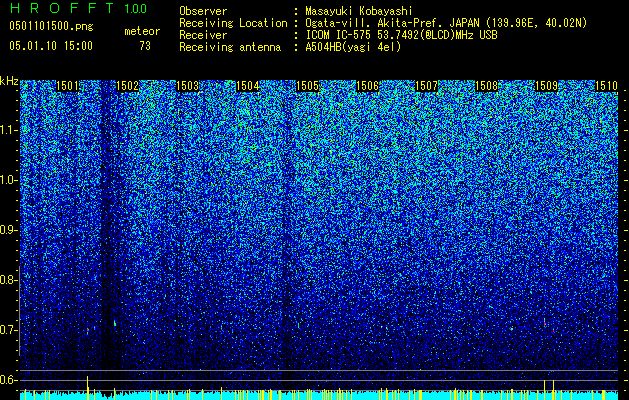Image resolution: width=629 pixels, height=400 pixels.
Task: Click the observer name Masayuki Kobayashi
Action: tap(359, 11)
